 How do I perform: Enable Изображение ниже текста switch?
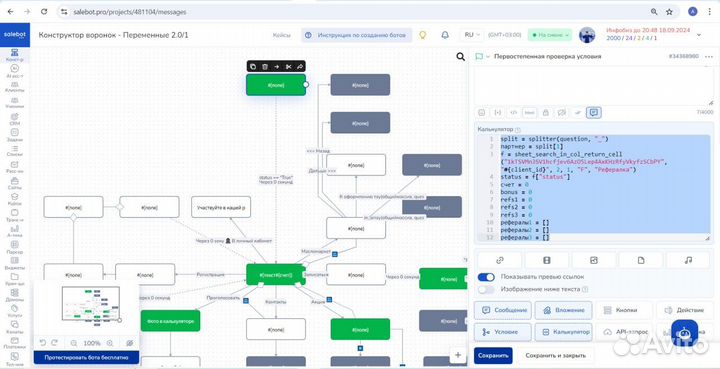tap(486, 289)
